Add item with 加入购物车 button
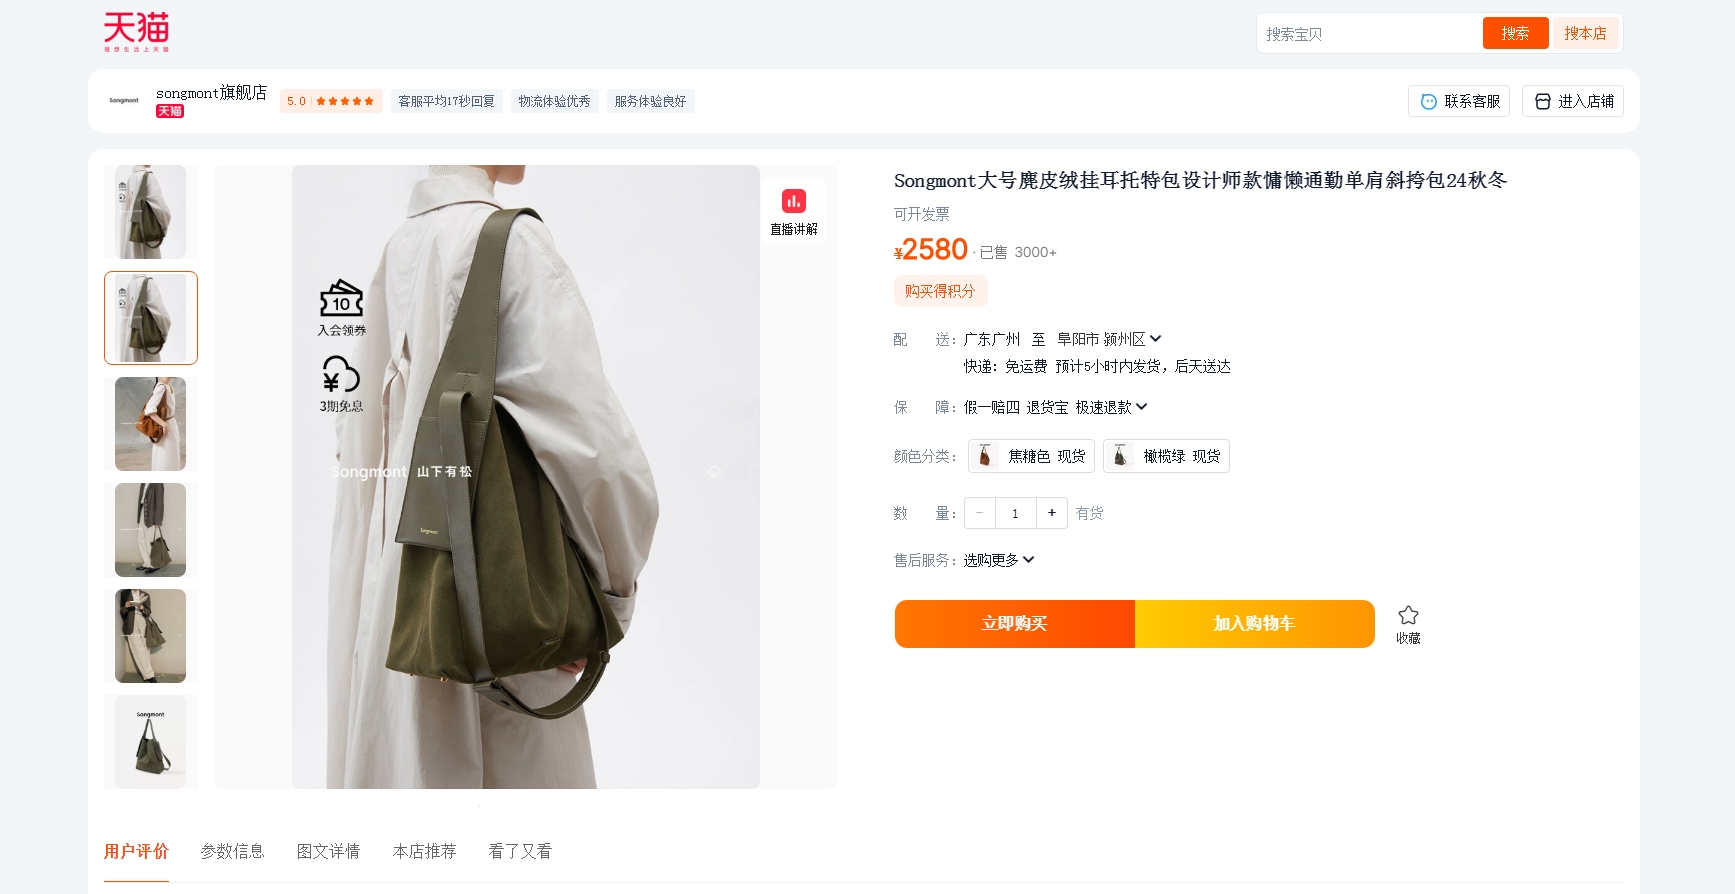 1255,624
